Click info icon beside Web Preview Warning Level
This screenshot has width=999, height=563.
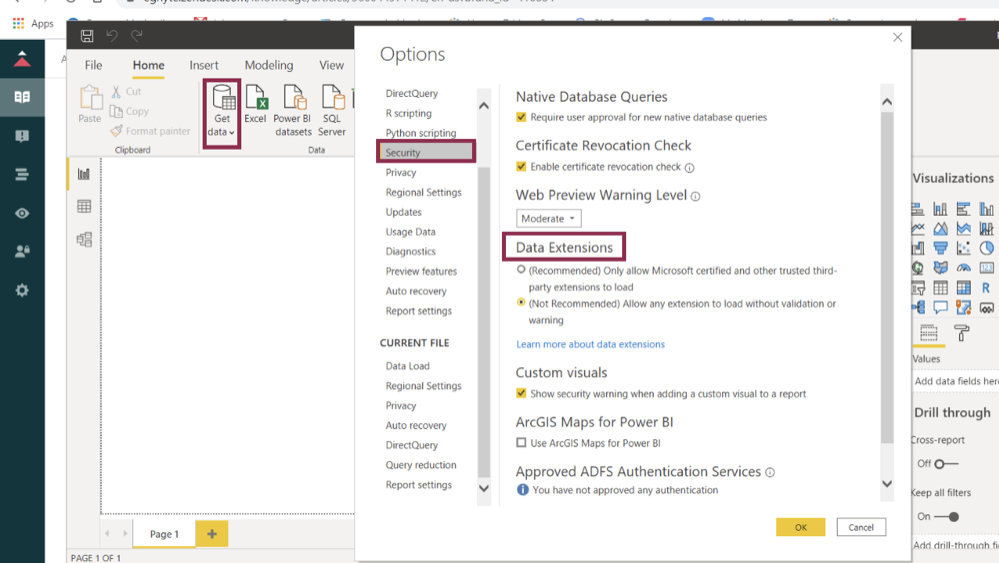coord(696,197)
